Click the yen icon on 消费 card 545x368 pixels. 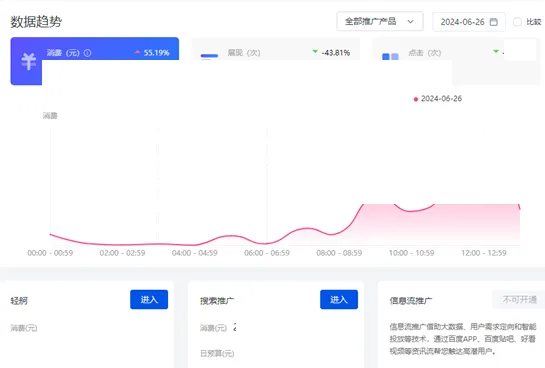(x=28, y=62)
